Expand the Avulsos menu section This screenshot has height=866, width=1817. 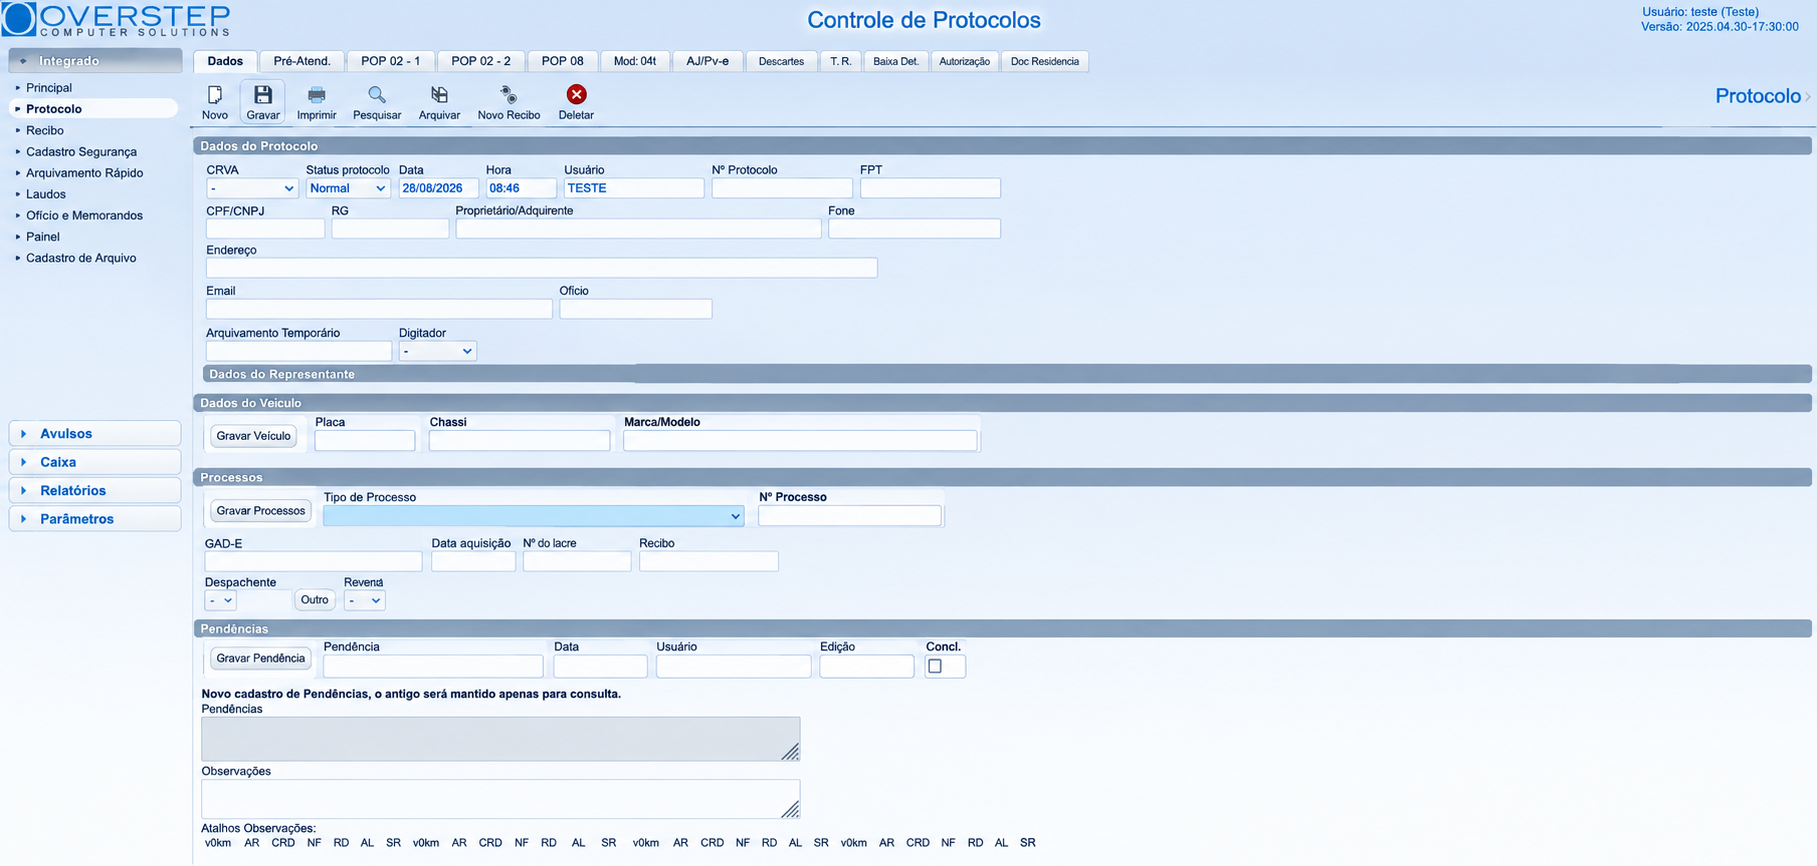95,434
